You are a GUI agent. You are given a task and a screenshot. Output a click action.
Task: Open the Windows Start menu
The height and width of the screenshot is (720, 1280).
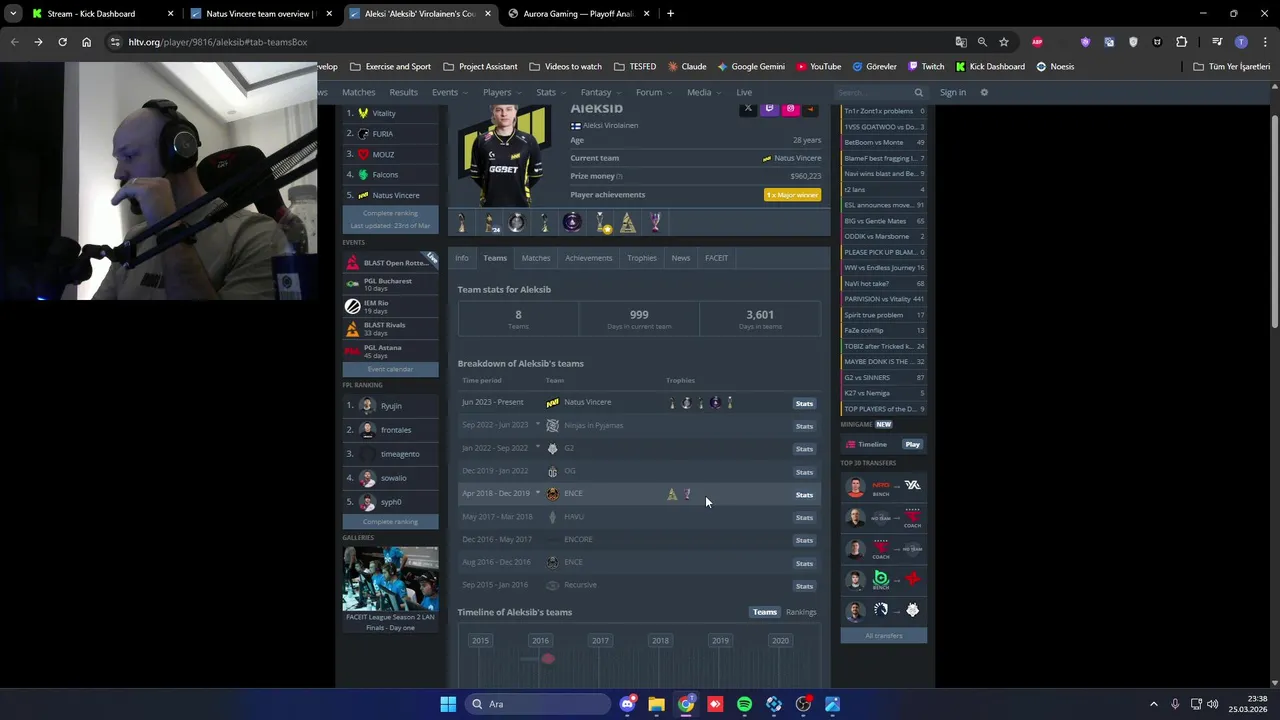tap(448, 704)
